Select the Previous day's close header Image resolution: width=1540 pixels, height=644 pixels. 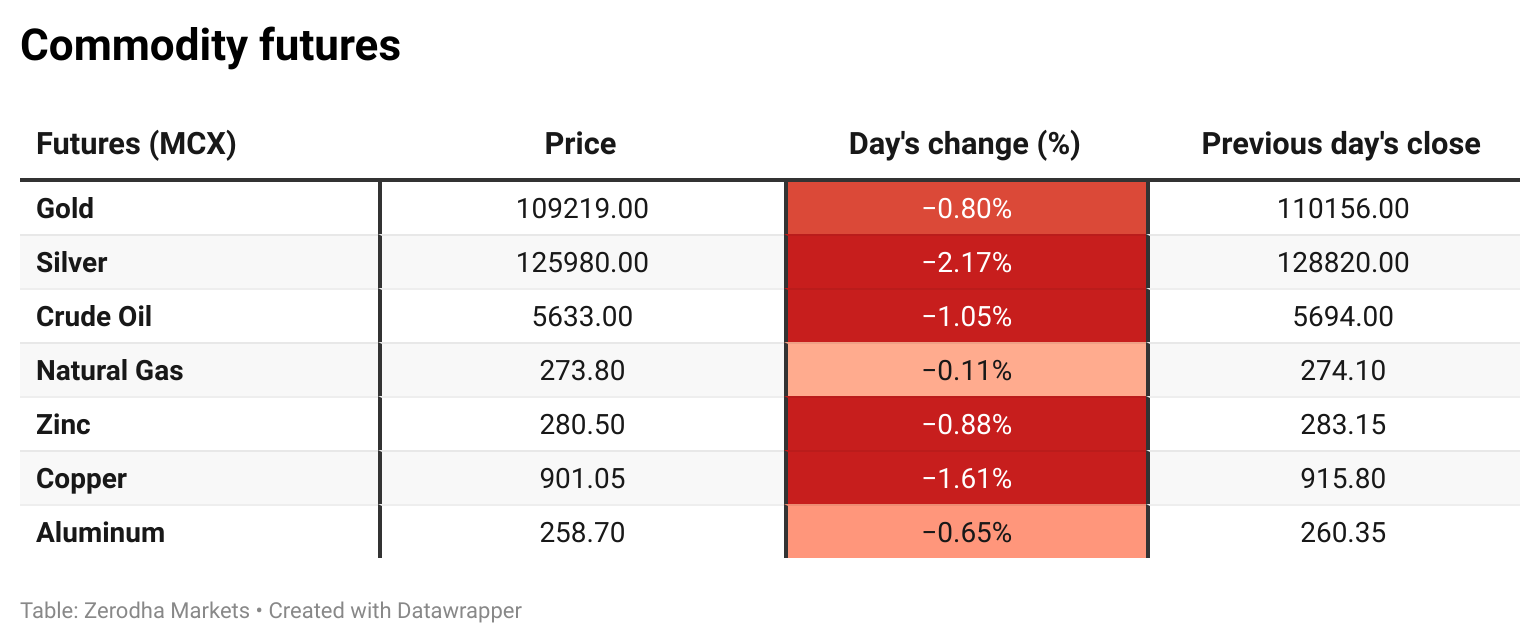[x=1340, y=144]
